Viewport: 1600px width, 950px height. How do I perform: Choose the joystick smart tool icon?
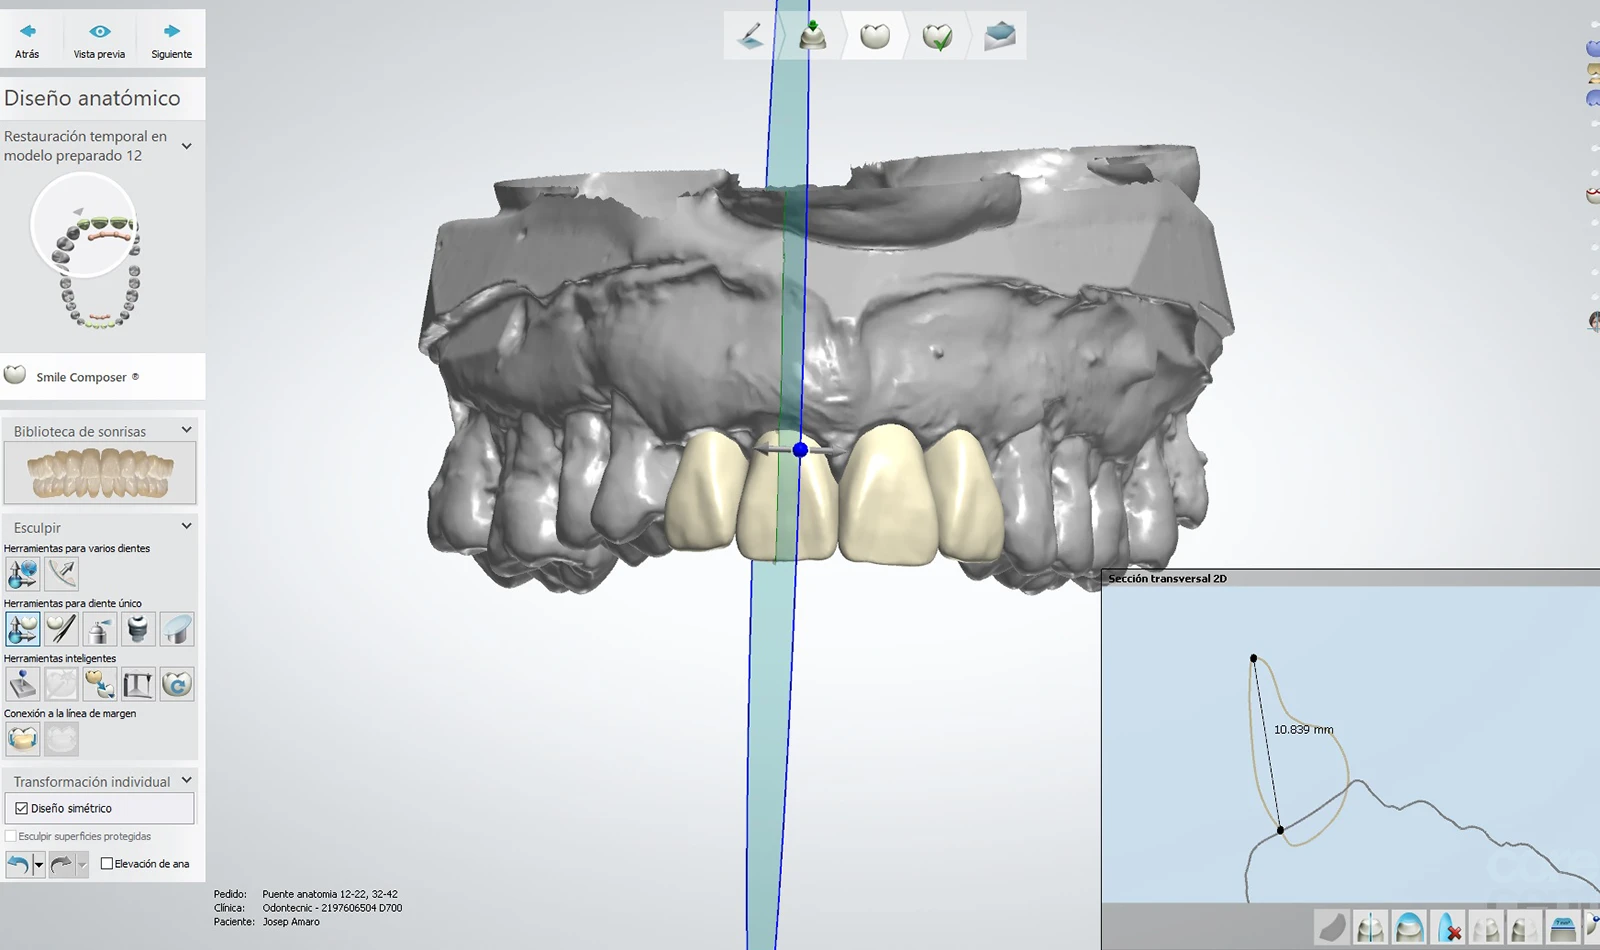[x=22, y=684]
